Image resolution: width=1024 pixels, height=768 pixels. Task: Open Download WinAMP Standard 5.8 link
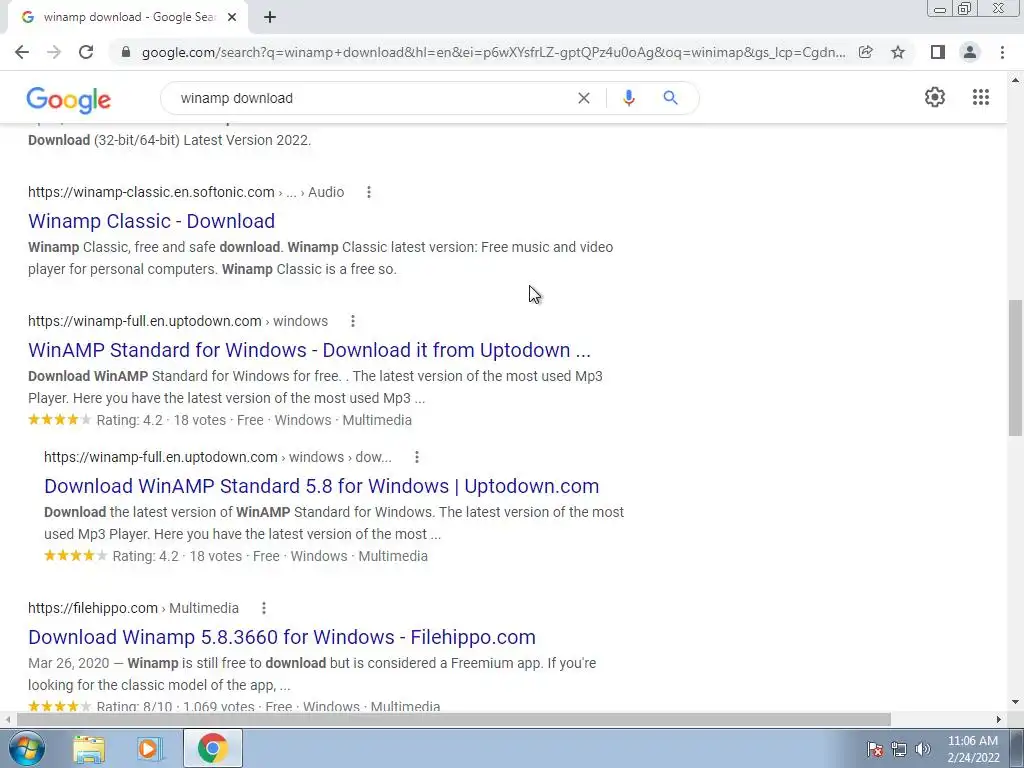point(322,486)
